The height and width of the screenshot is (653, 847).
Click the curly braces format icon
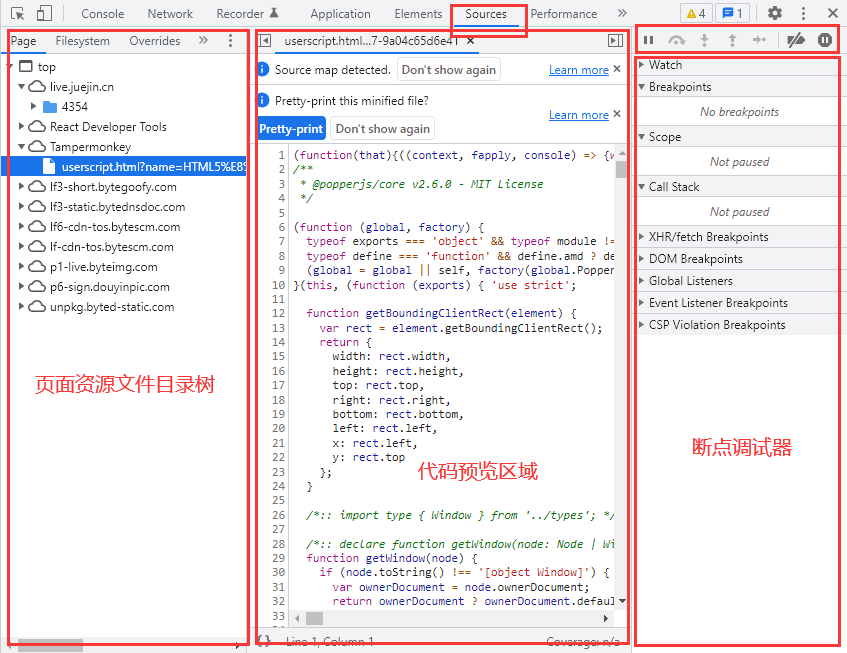coord(264,641)
